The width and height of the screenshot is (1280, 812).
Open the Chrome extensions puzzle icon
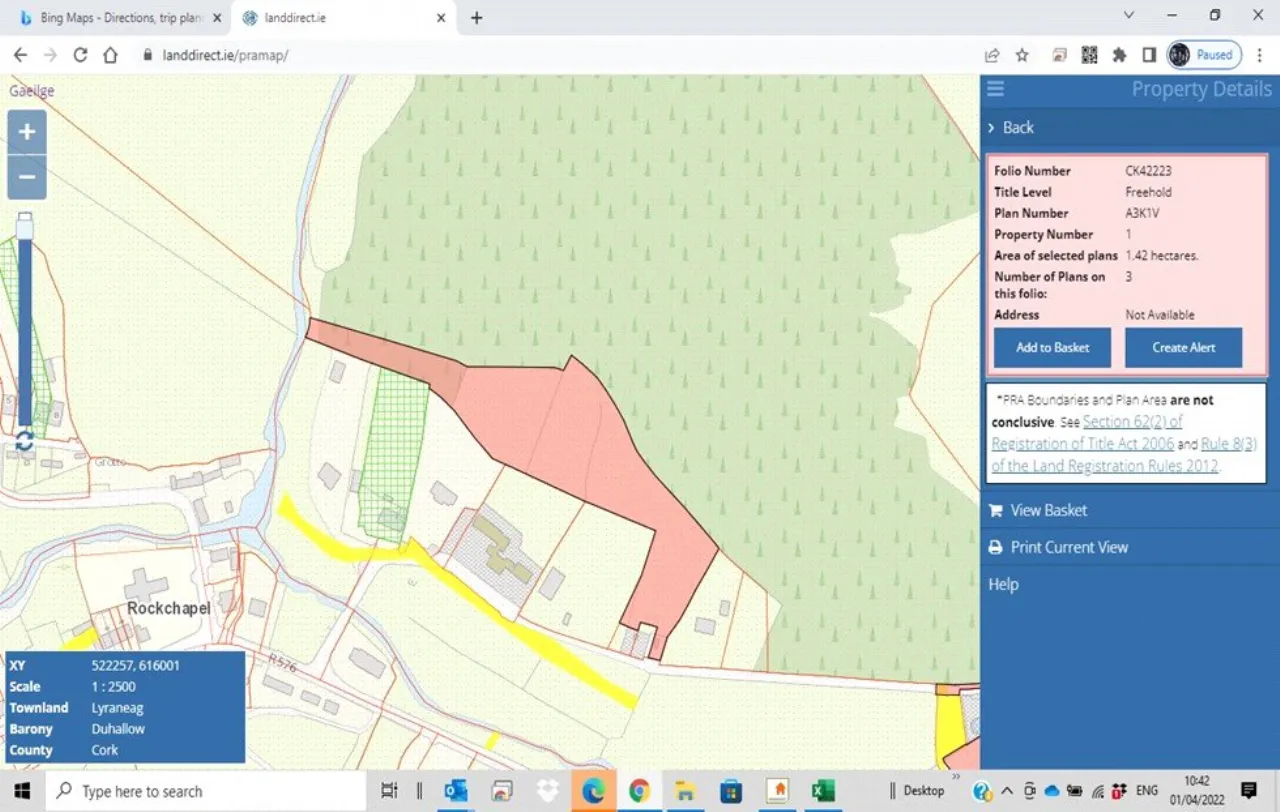coord(1119,55)
